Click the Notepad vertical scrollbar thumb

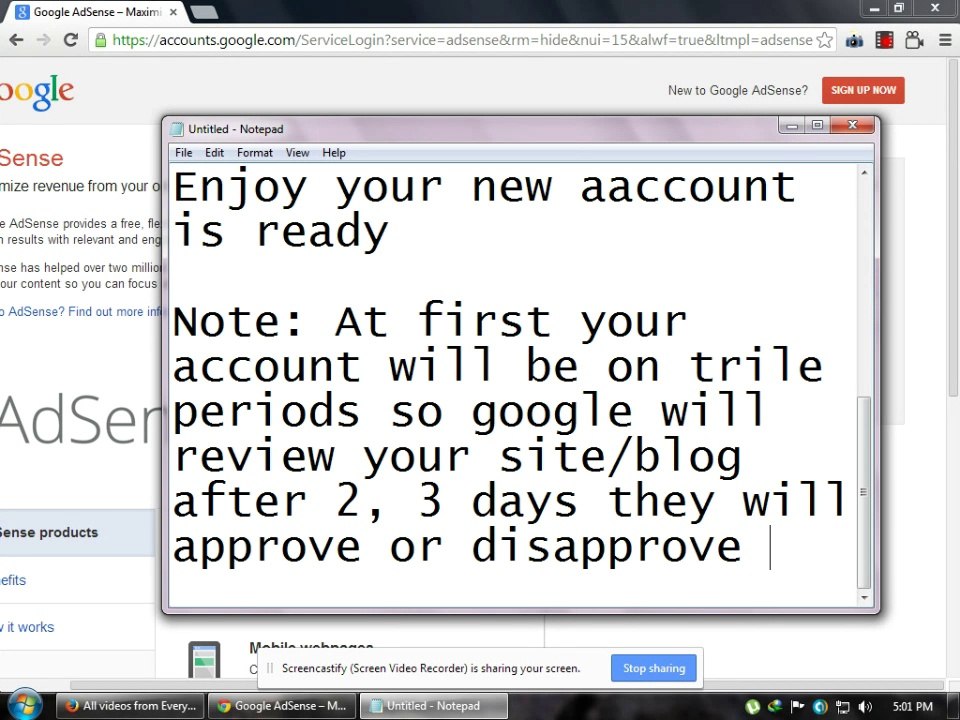[864, 492]
